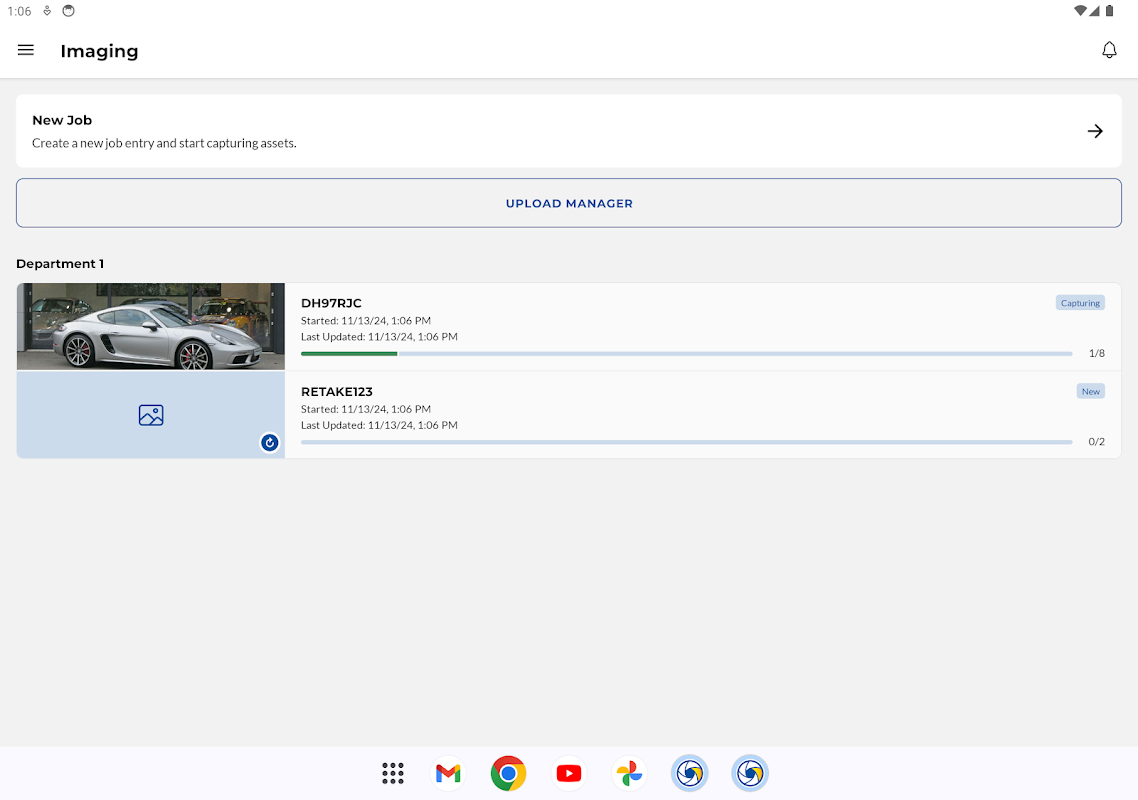Tap the RETAKE123 placeholder image icon

pyautogui.click(x=151, y=415)
